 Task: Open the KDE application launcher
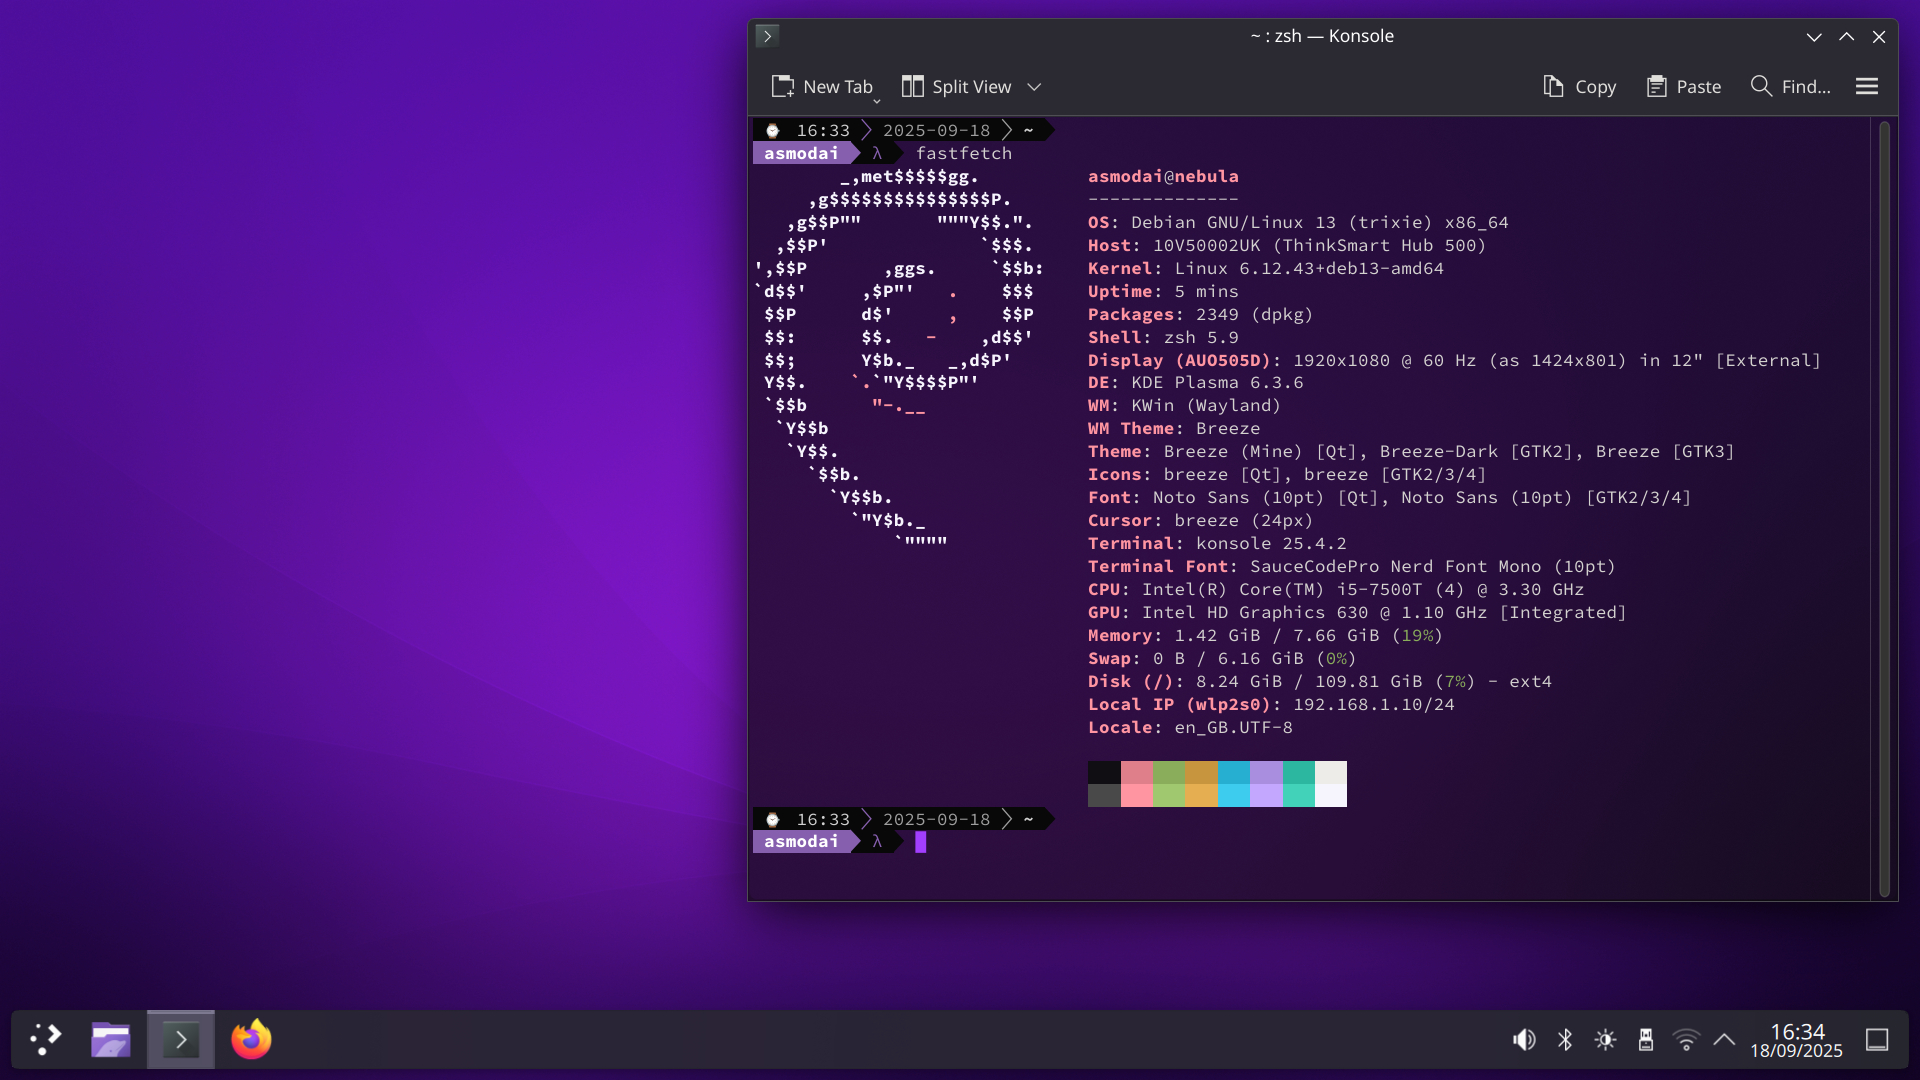(45, 1039)
